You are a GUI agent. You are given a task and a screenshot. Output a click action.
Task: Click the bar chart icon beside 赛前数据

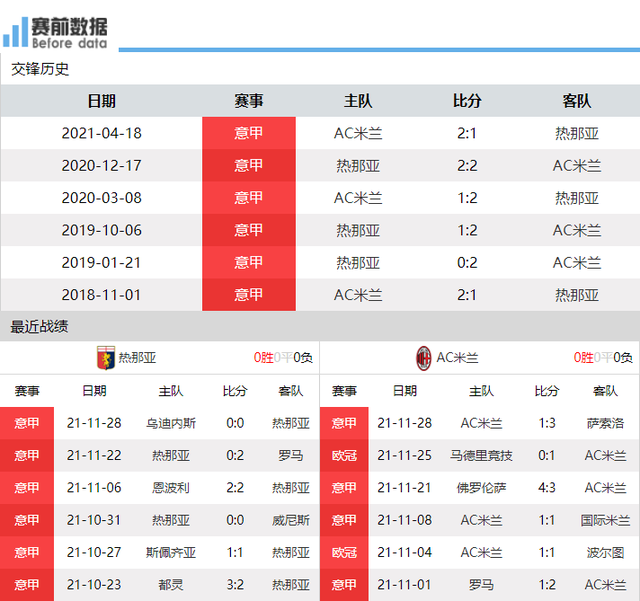(x=16, y=32)
